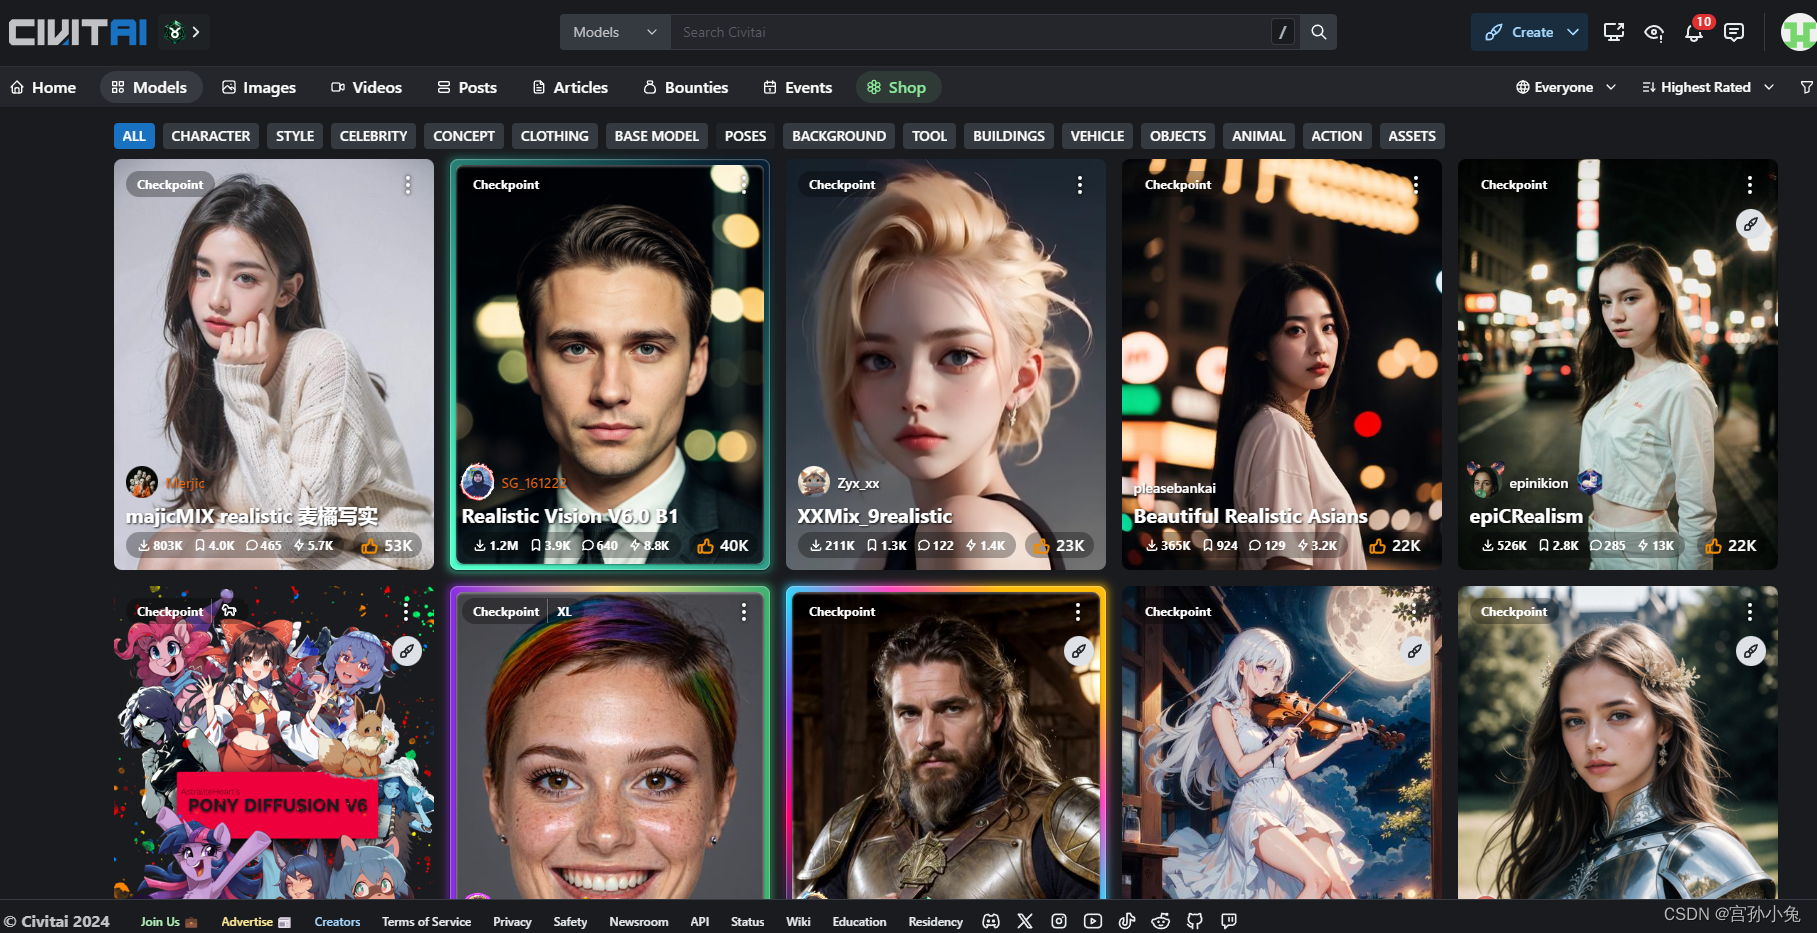1817x933 pixels.
Task: Click the Search Civitai input field
Action: point(970,32)
